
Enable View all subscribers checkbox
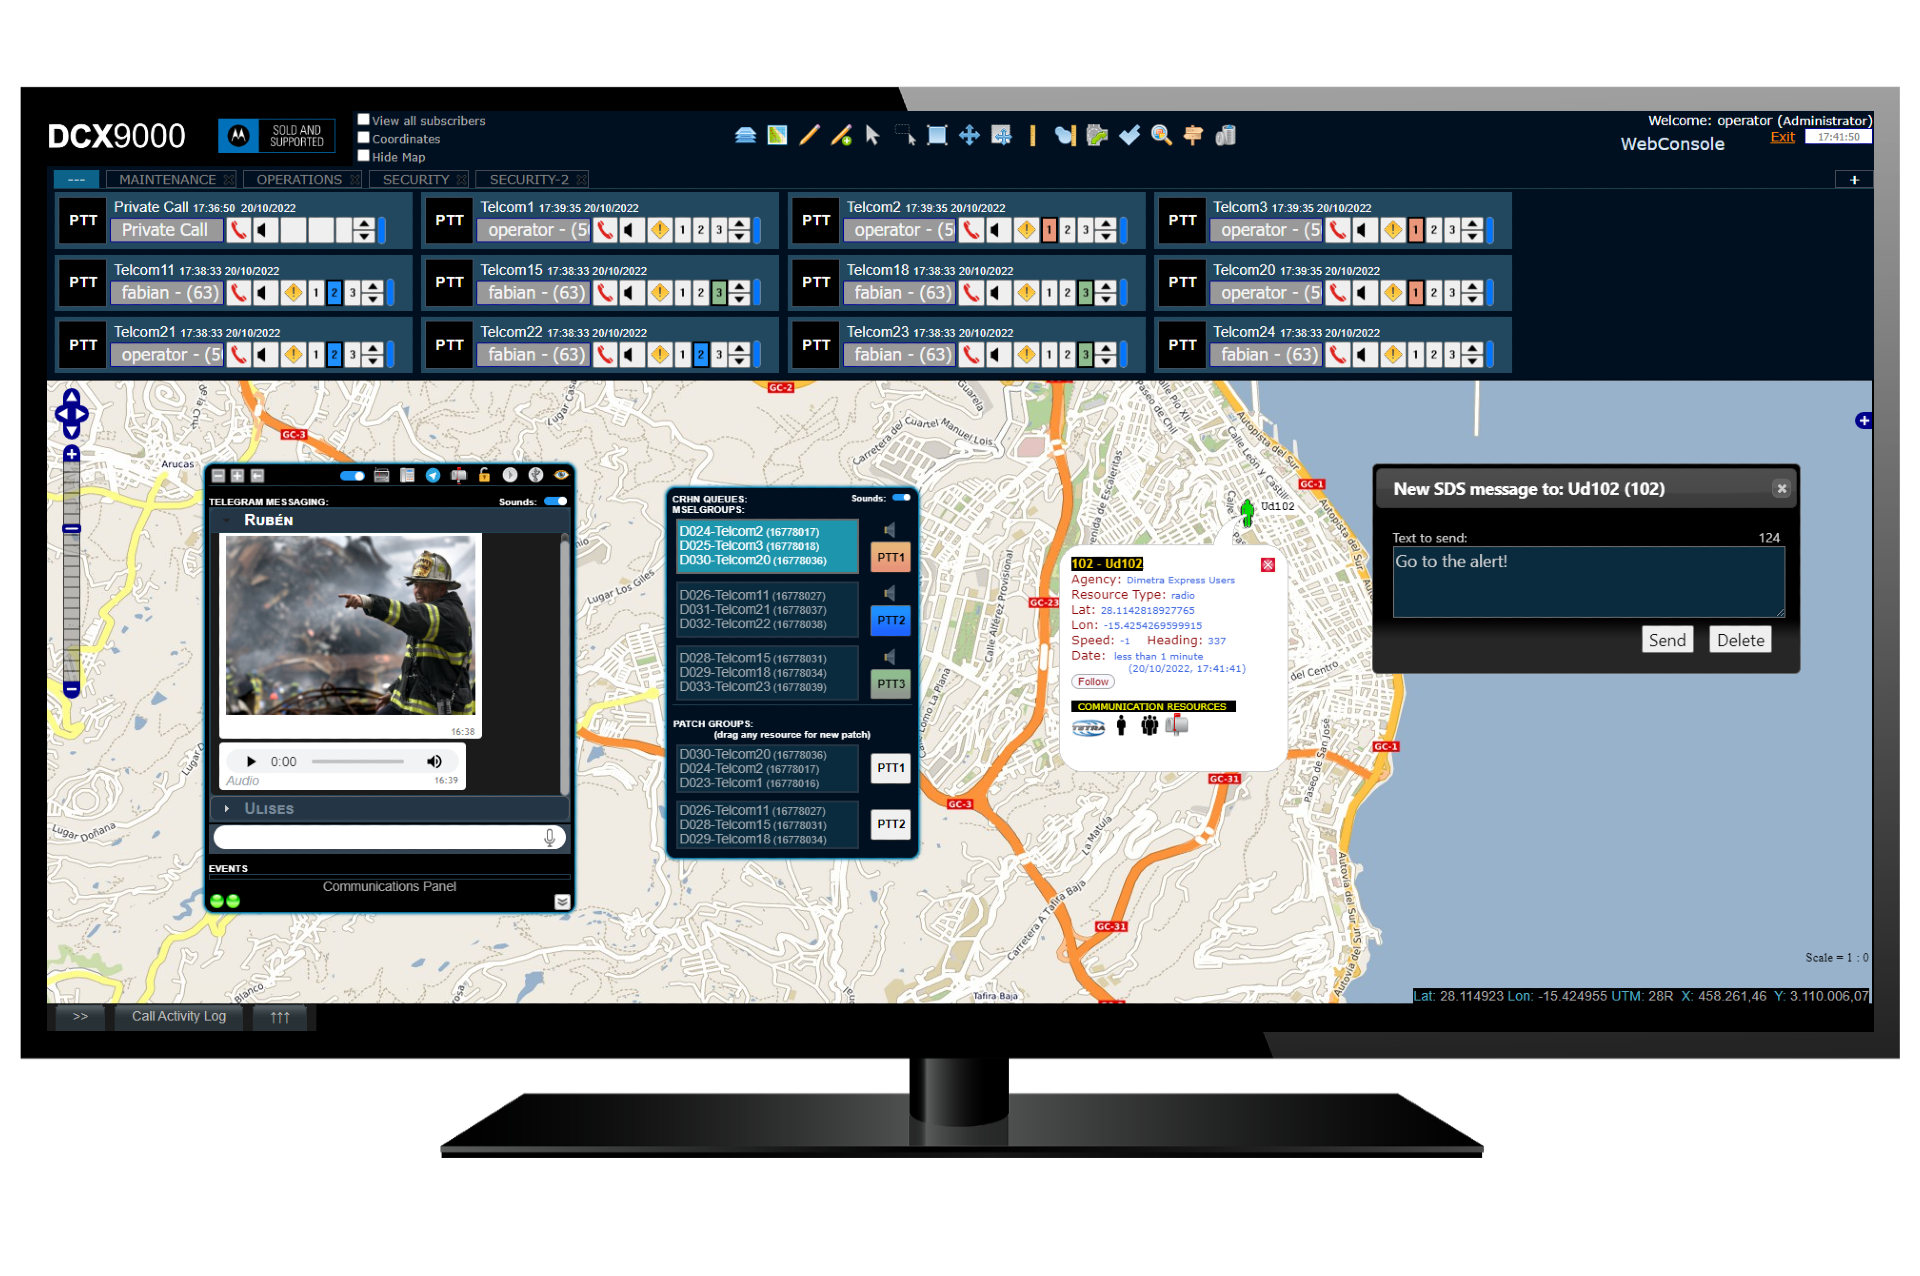click(364, 120)
